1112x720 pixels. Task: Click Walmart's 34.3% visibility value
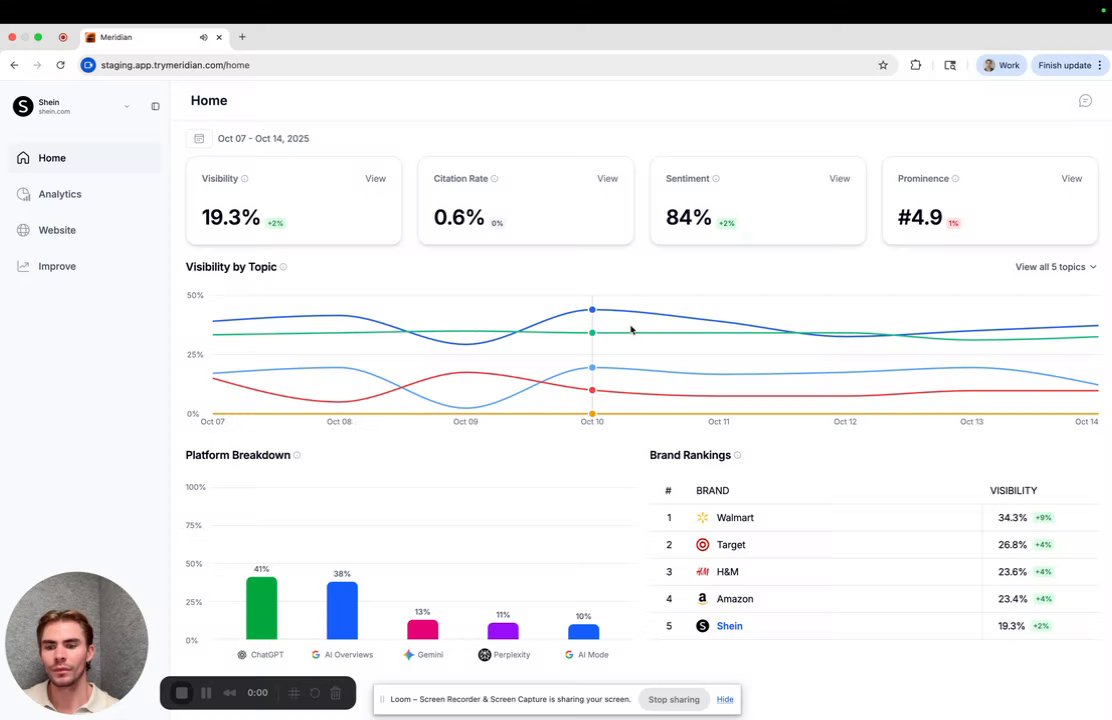(1012, 518)
